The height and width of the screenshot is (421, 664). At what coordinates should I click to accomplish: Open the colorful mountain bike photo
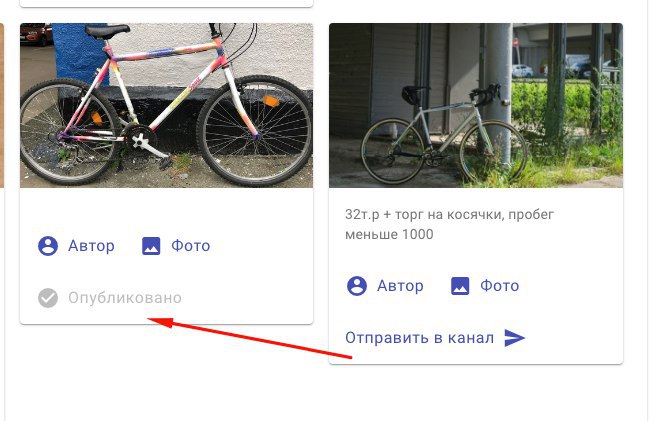tap(166, 105)
